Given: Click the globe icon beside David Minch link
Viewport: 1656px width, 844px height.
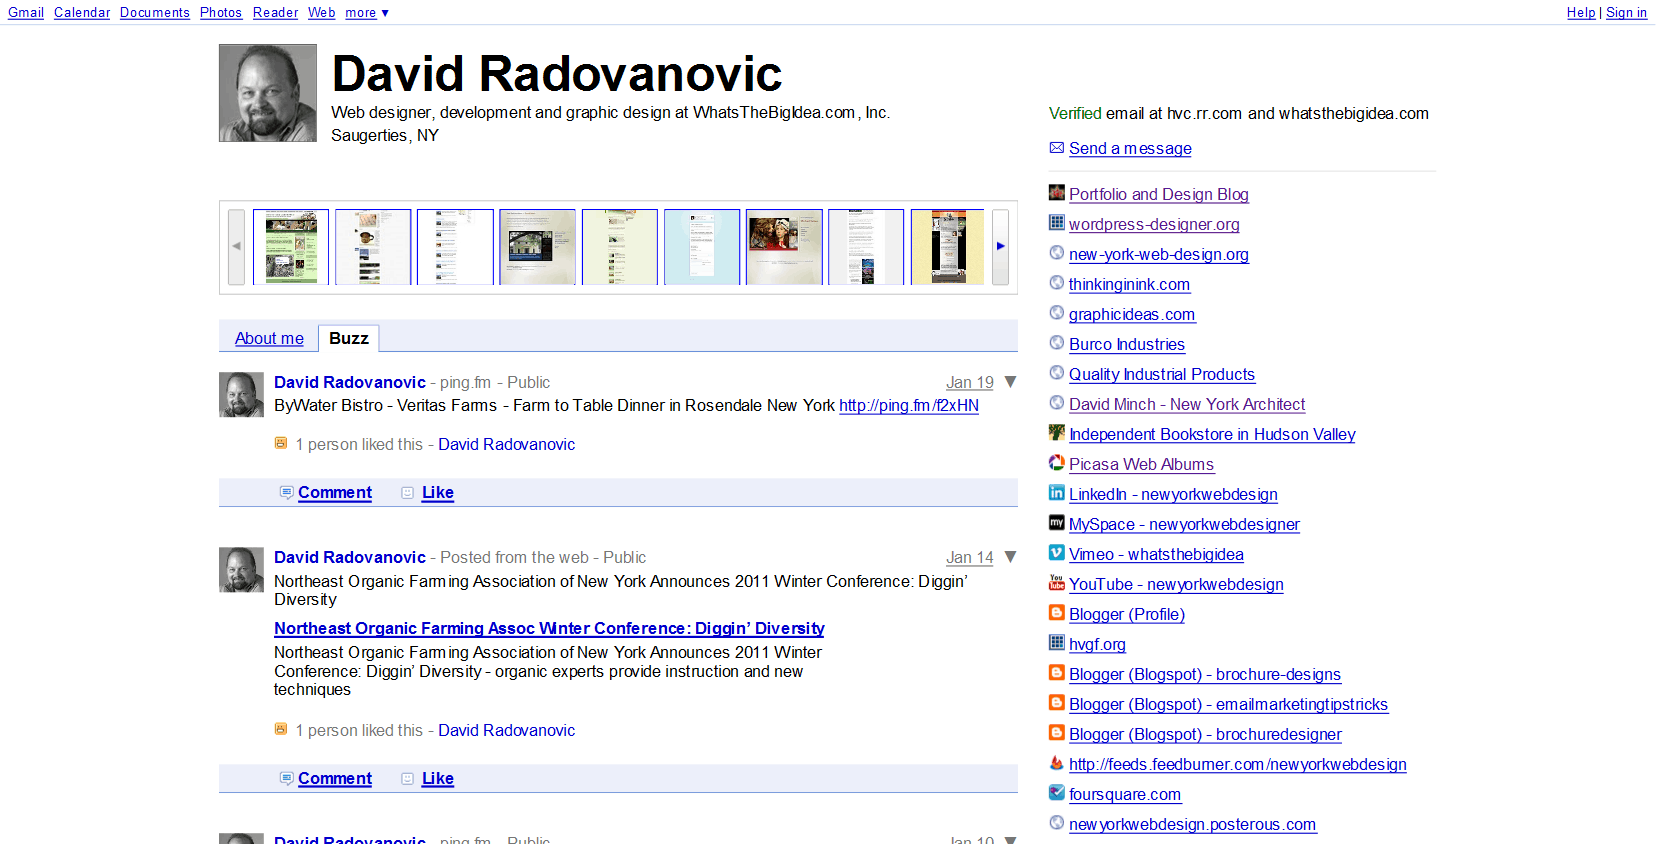Looking at the screenshot, I should (x=1056, y=402).
